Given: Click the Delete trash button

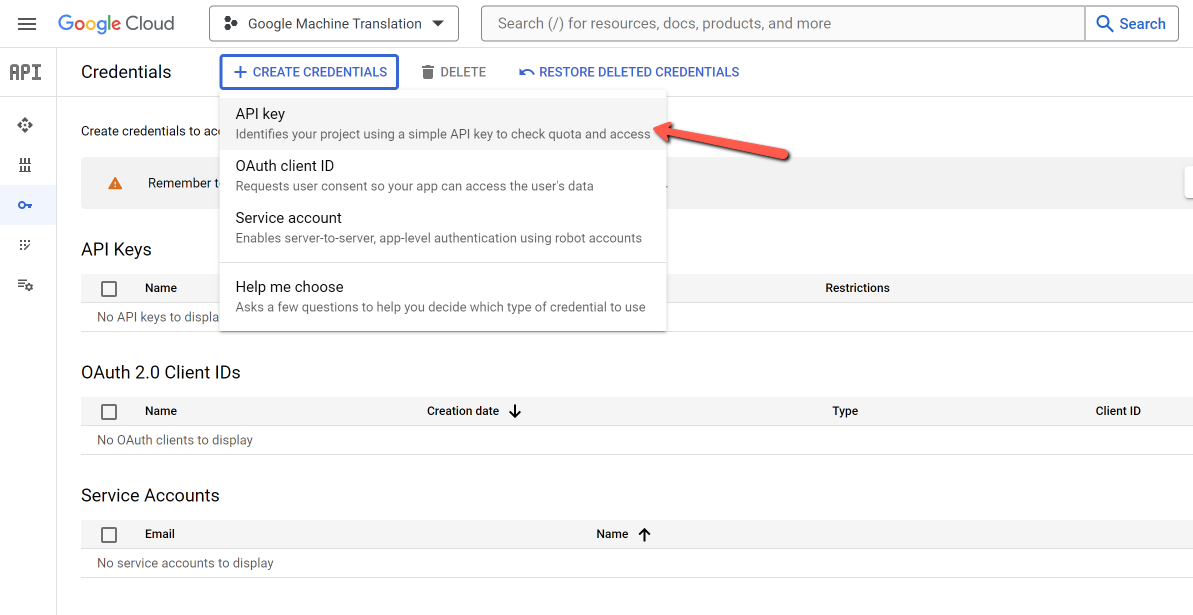Looking at the screenshot, I should click(453, 72).
